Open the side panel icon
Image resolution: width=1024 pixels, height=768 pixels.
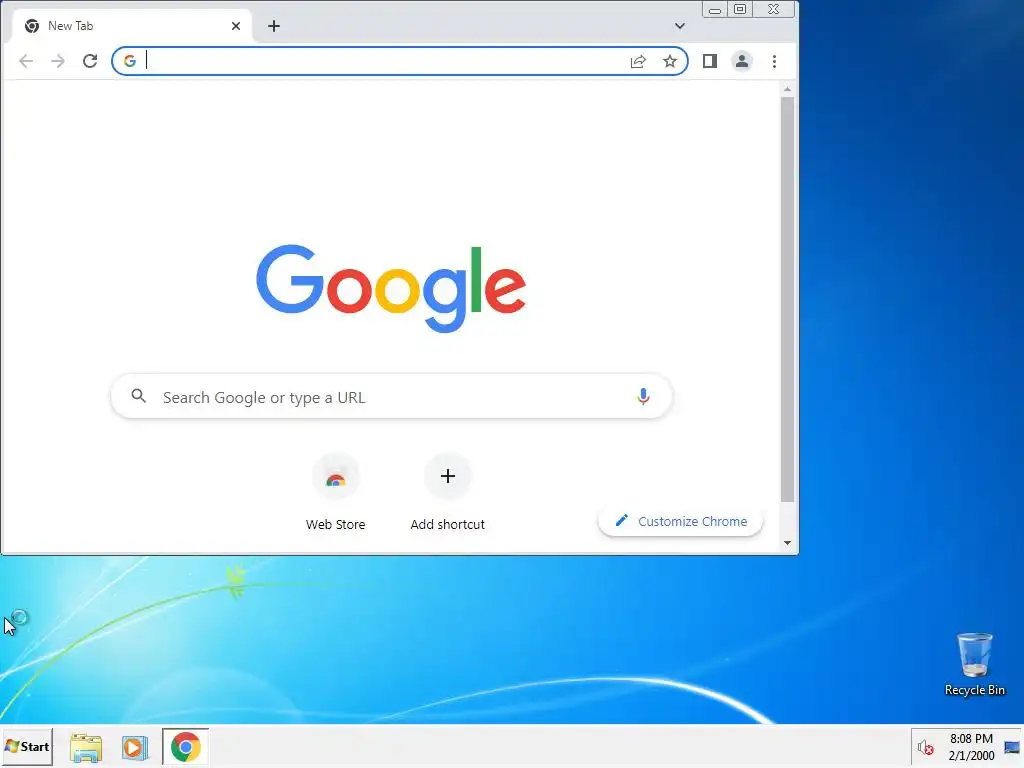(710, 61)
